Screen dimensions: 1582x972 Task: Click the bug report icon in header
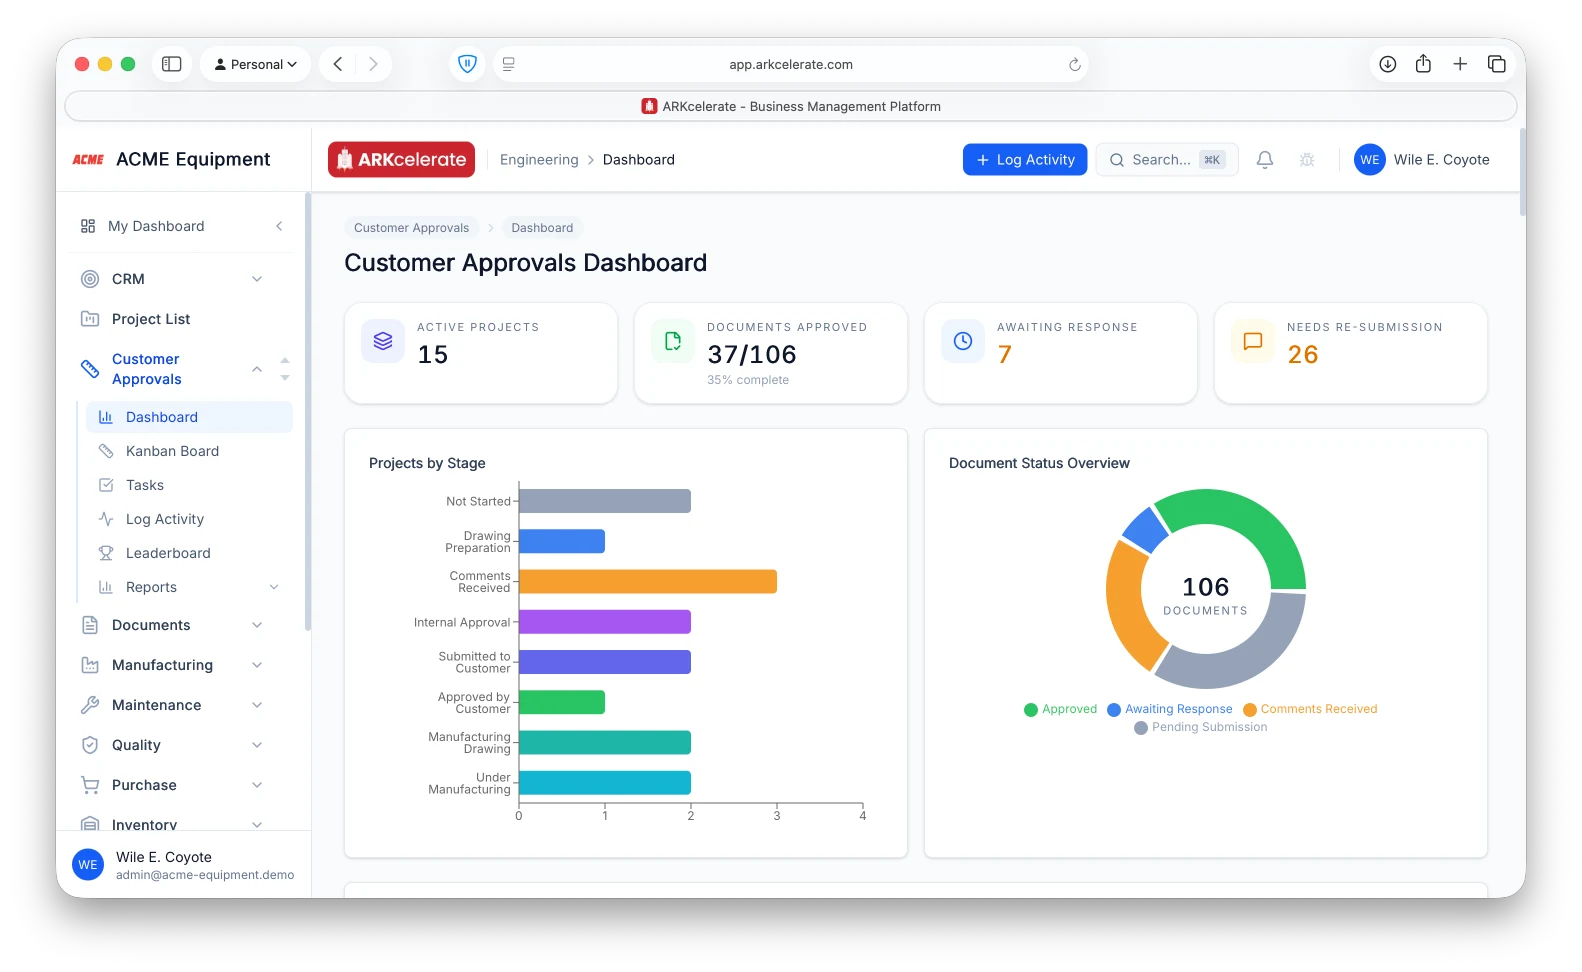click(x=1307, y=160)
